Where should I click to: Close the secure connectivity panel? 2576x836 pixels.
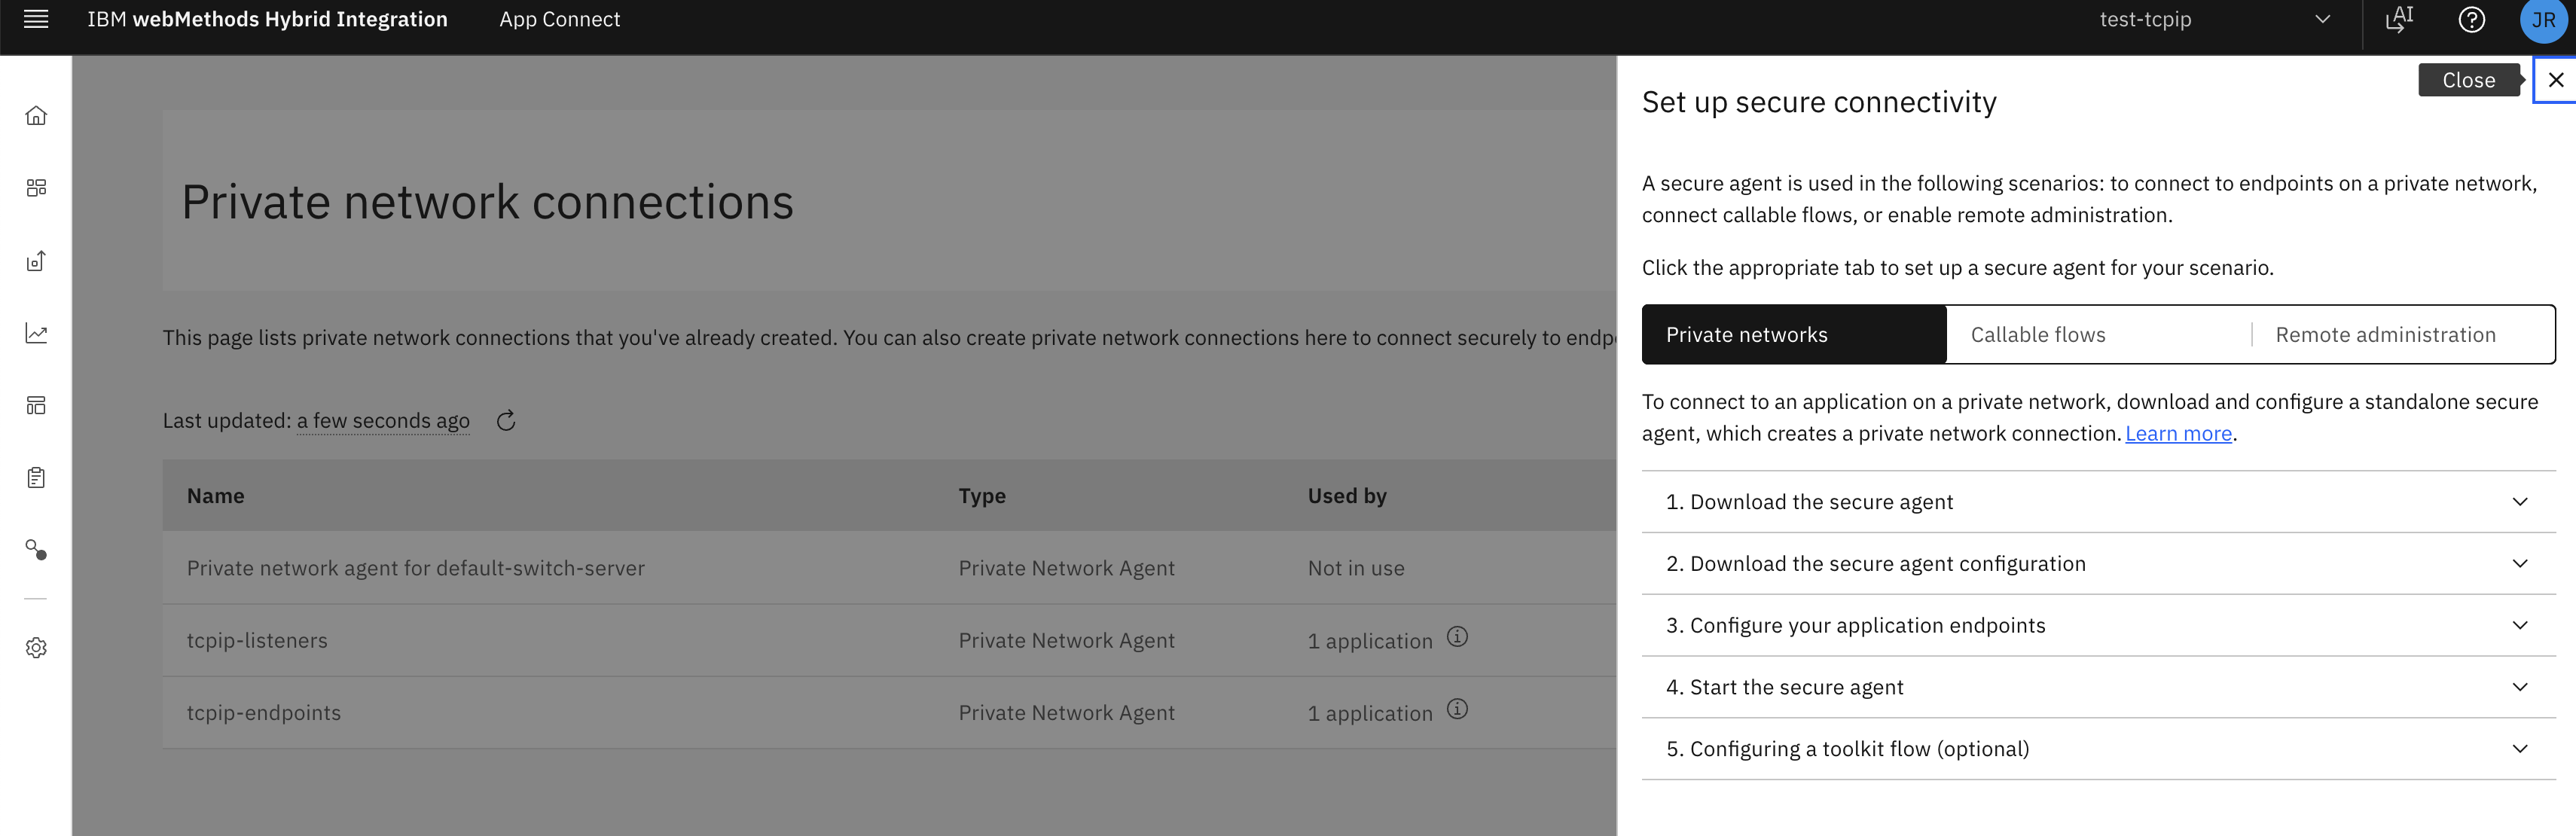pyautogui.click(x=2555, y=80)
